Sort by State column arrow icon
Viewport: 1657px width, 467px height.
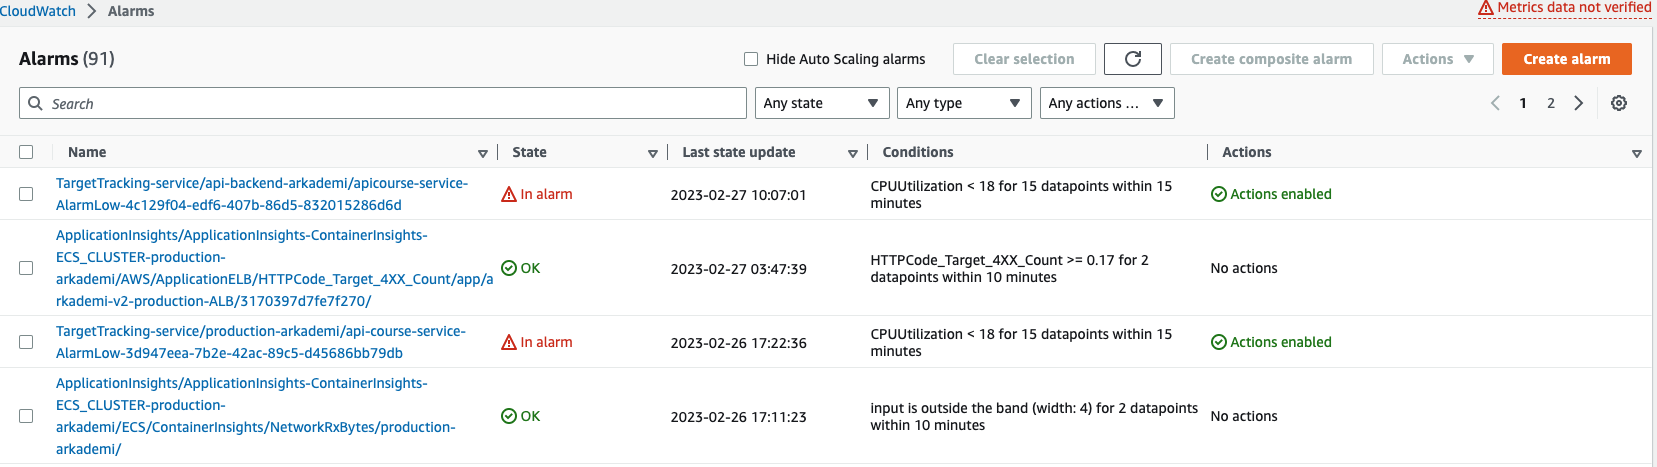coord(653,153)
